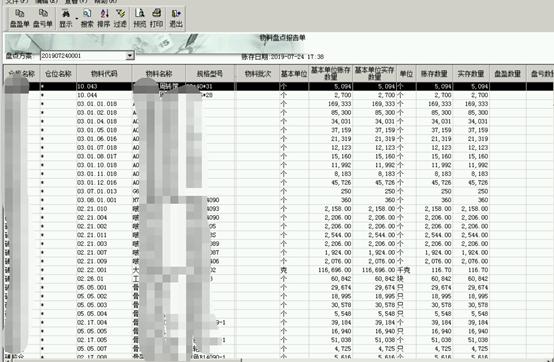This screenshot has width=554, height=362.
Task: Open the 盘盈单 (inventory surplus) toolbar icon
Action: click(x=19, y=18)
